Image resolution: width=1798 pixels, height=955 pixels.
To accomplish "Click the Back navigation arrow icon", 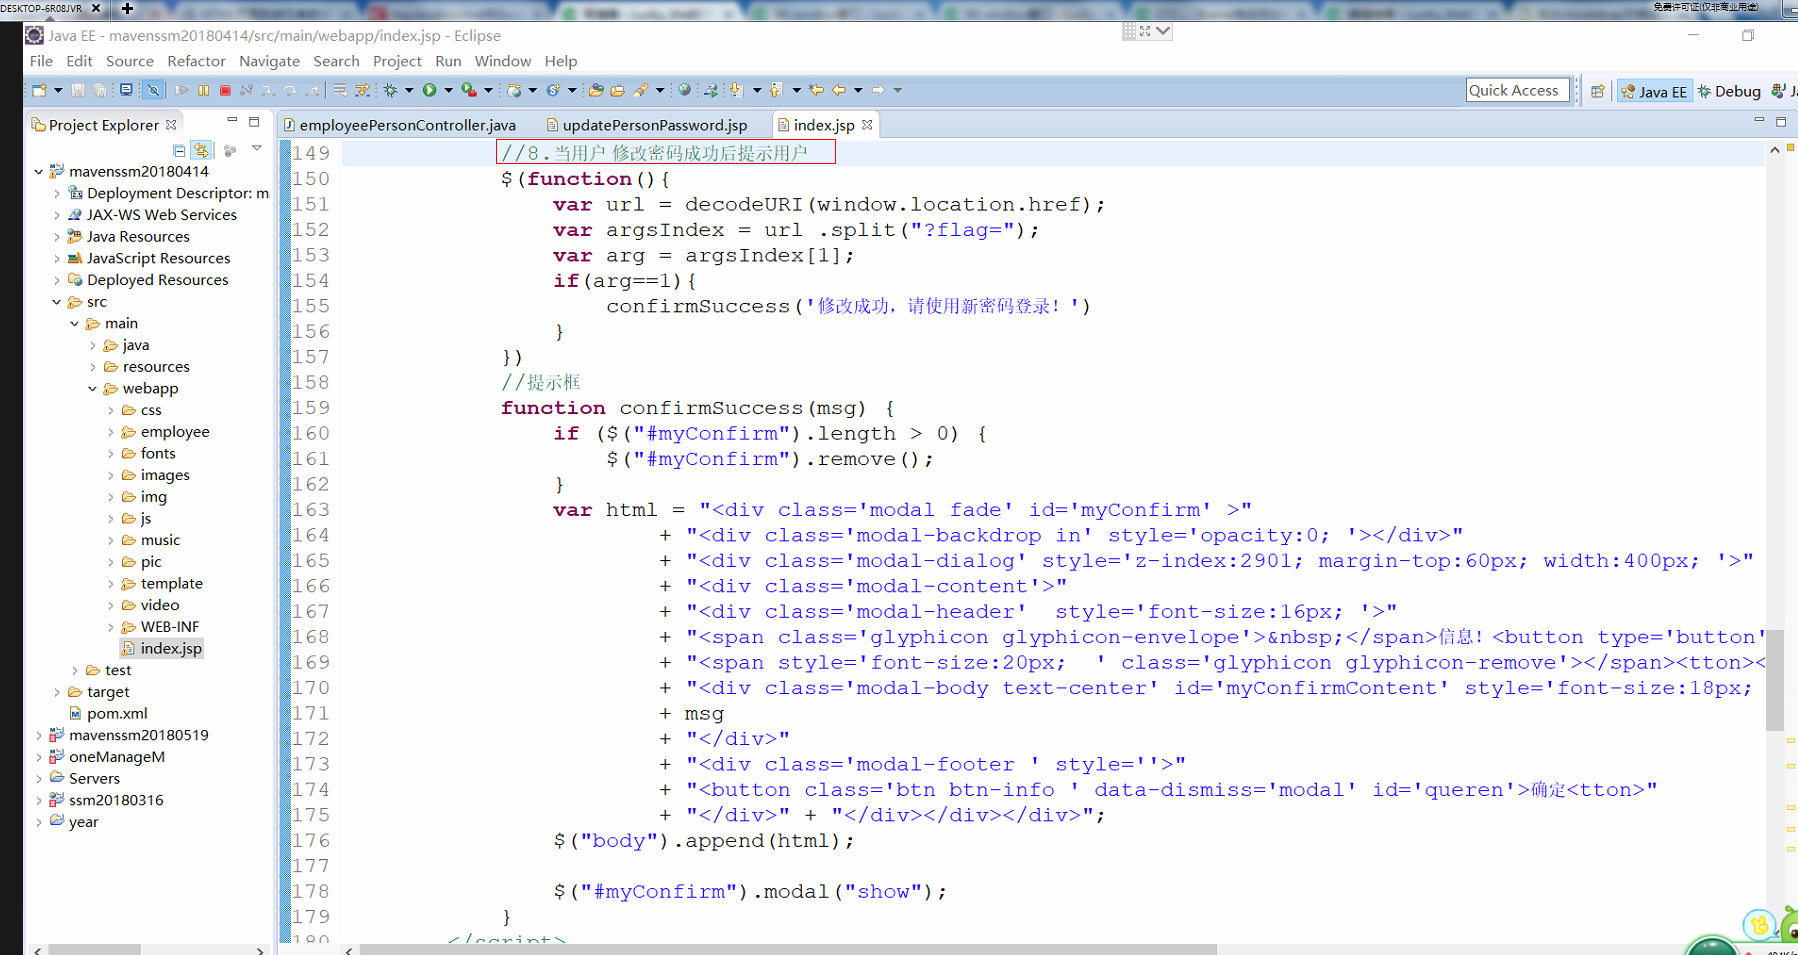I will click(x=839, y=90).
